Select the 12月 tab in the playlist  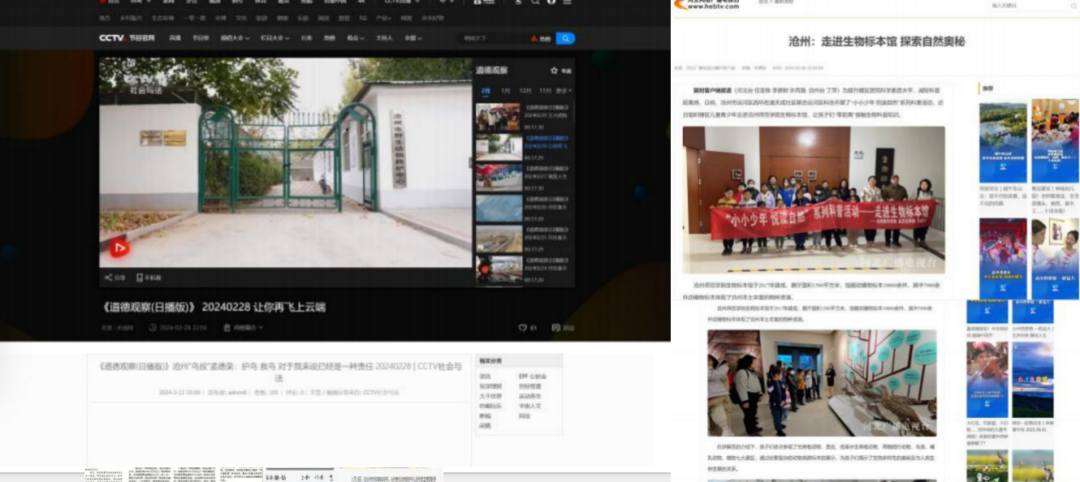coord(525,90)
